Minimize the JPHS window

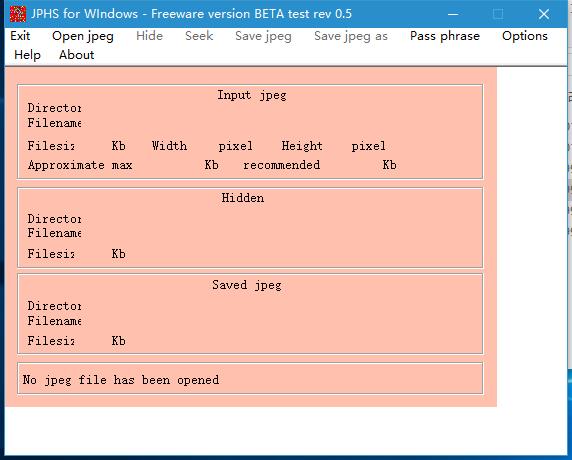(453, 14)
